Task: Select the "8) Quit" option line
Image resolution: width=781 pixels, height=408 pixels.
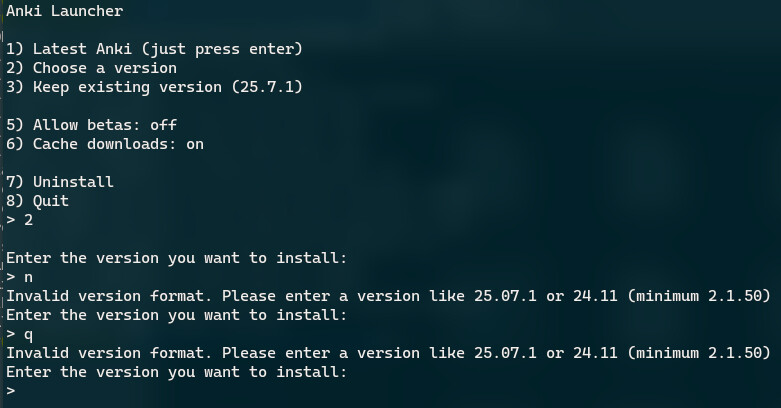Action: (x=37, y=201)
